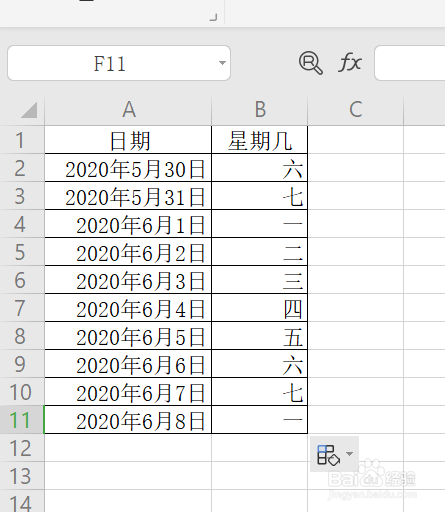Click the formula bar input field

click(410, 63)
